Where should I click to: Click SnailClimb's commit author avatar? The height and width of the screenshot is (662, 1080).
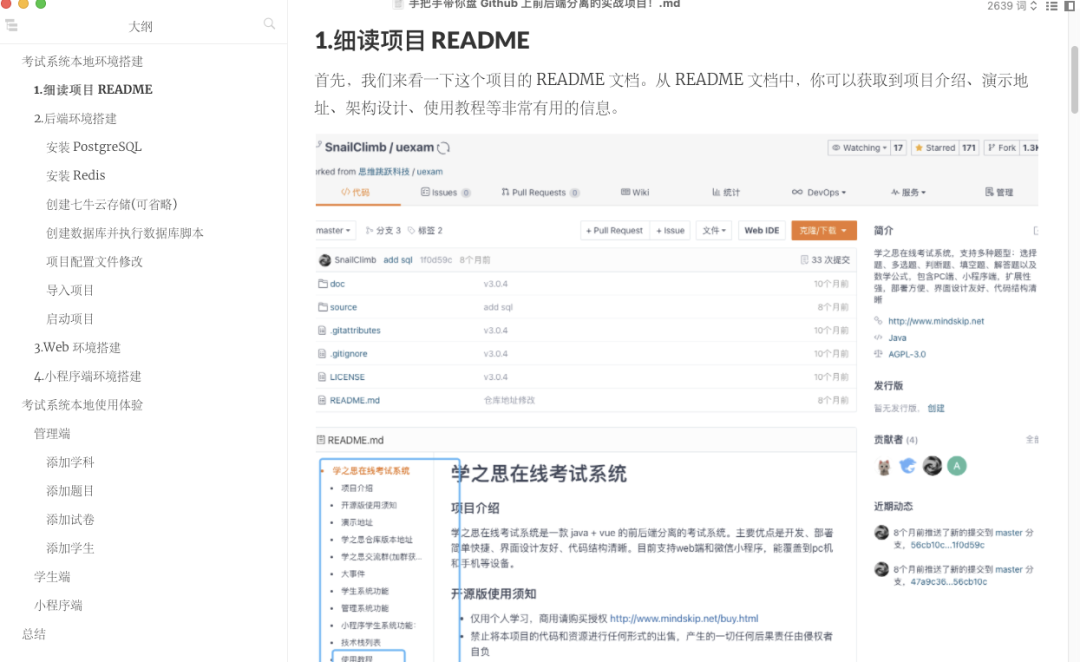pos(325,260)
